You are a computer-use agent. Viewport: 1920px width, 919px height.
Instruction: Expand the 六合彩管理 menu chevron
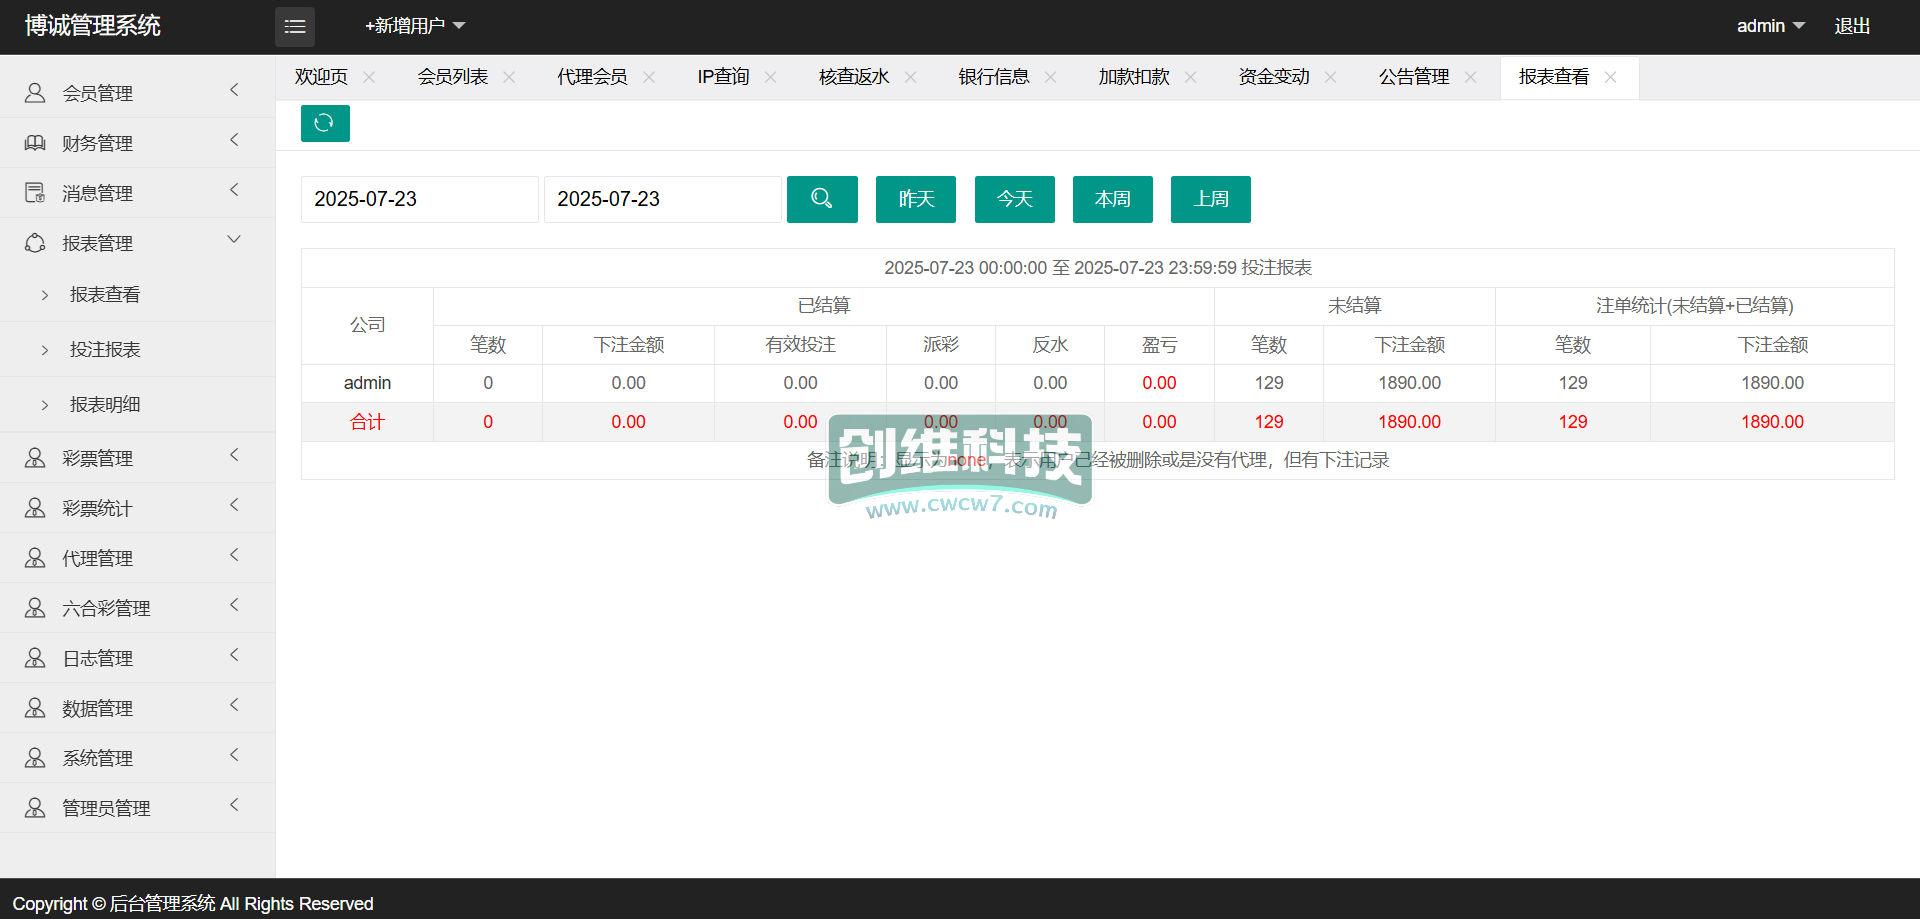click(234, 605)
